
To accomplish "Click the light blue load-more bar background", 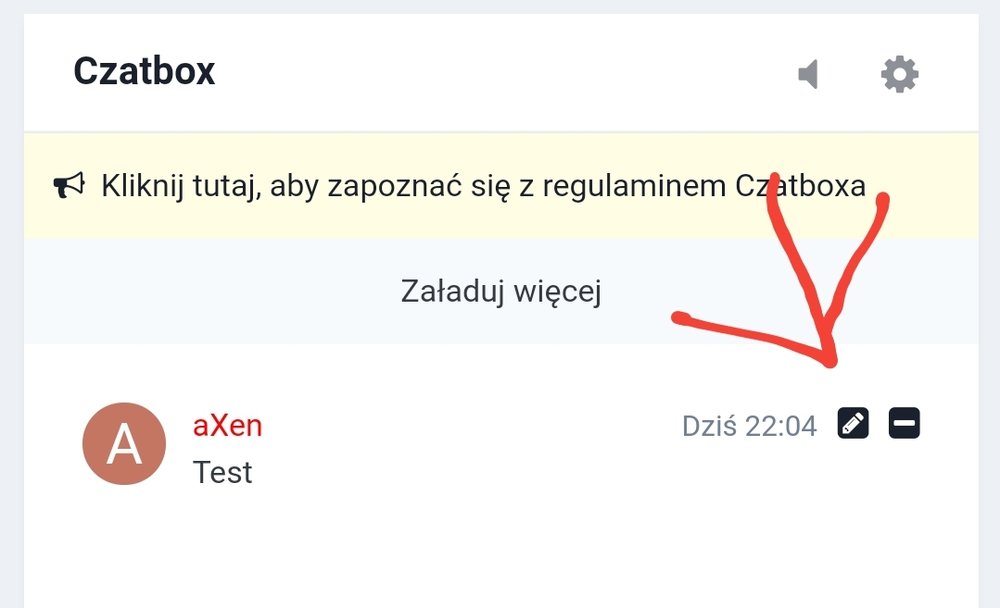I will tap(200, 292).
